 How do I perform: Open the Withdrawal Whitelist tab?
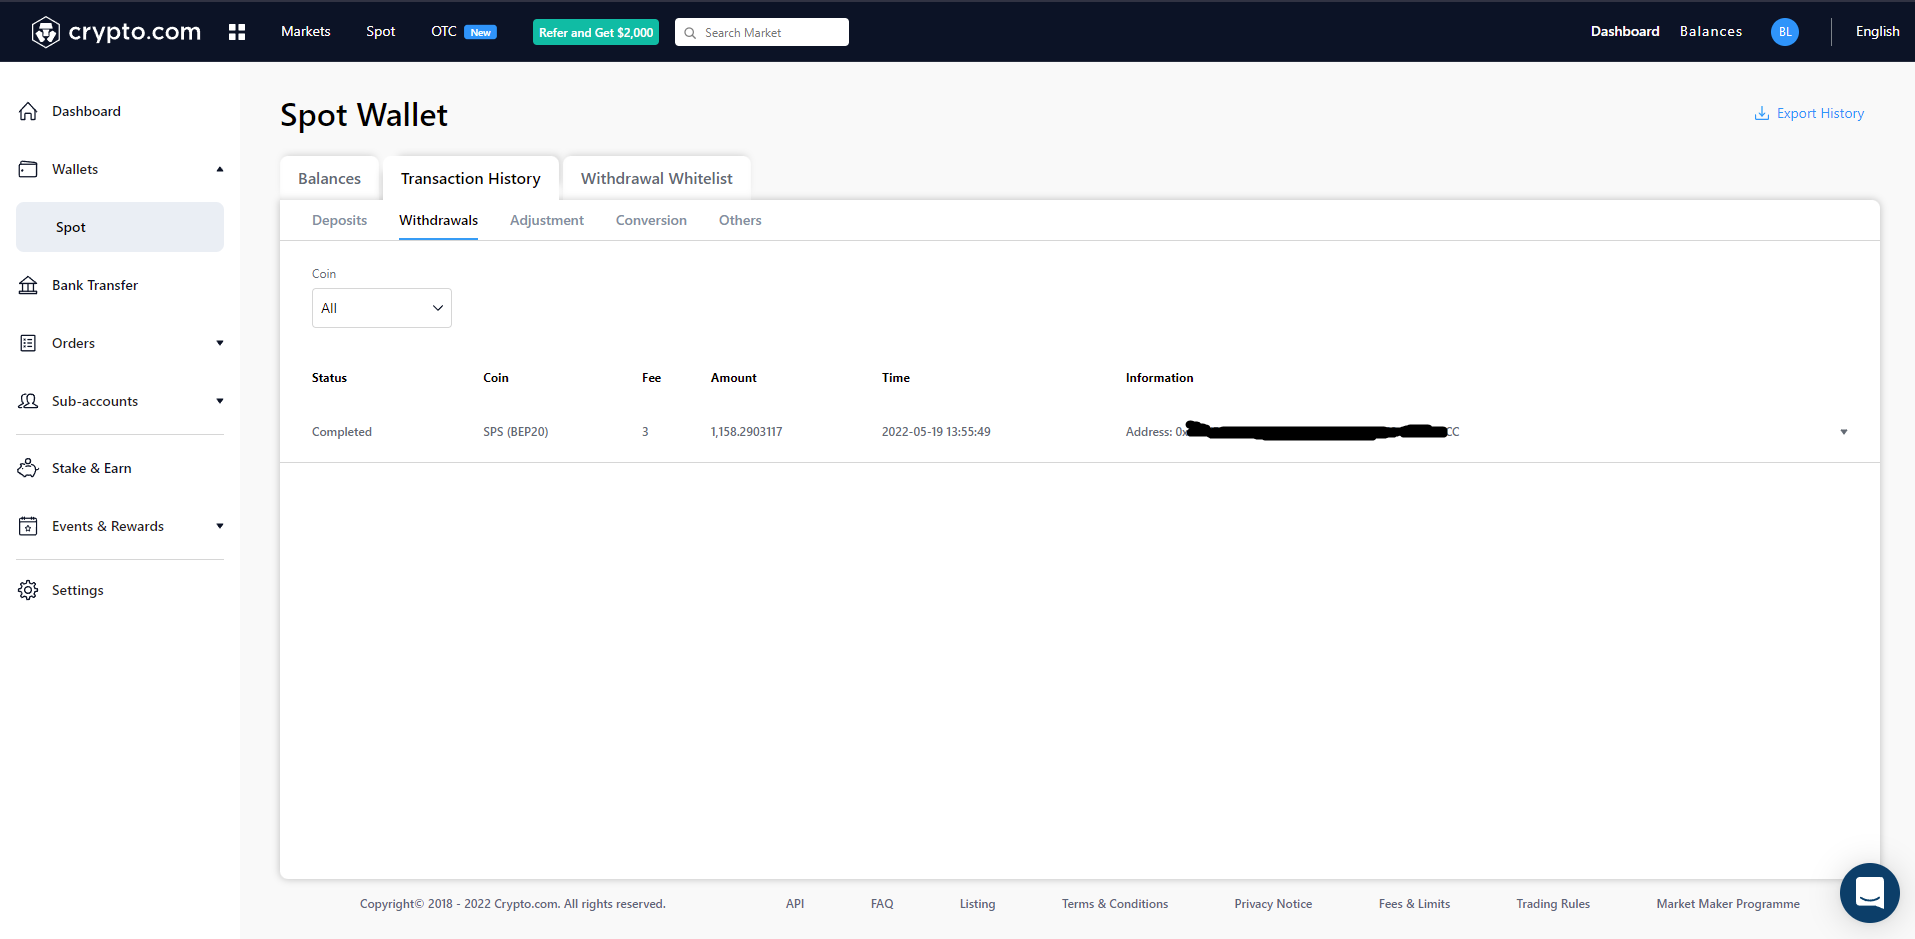(x=657, y=178)
